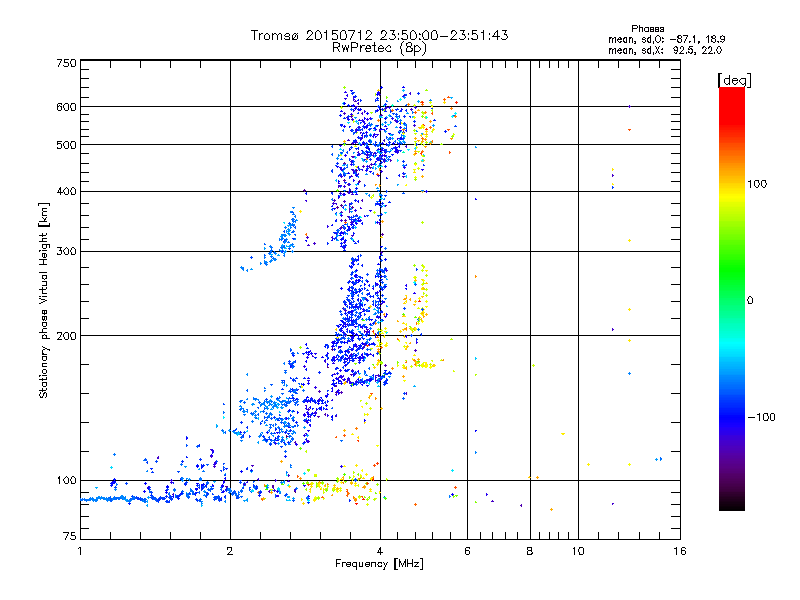Click y-axis tick label '400'

(67, 191)
